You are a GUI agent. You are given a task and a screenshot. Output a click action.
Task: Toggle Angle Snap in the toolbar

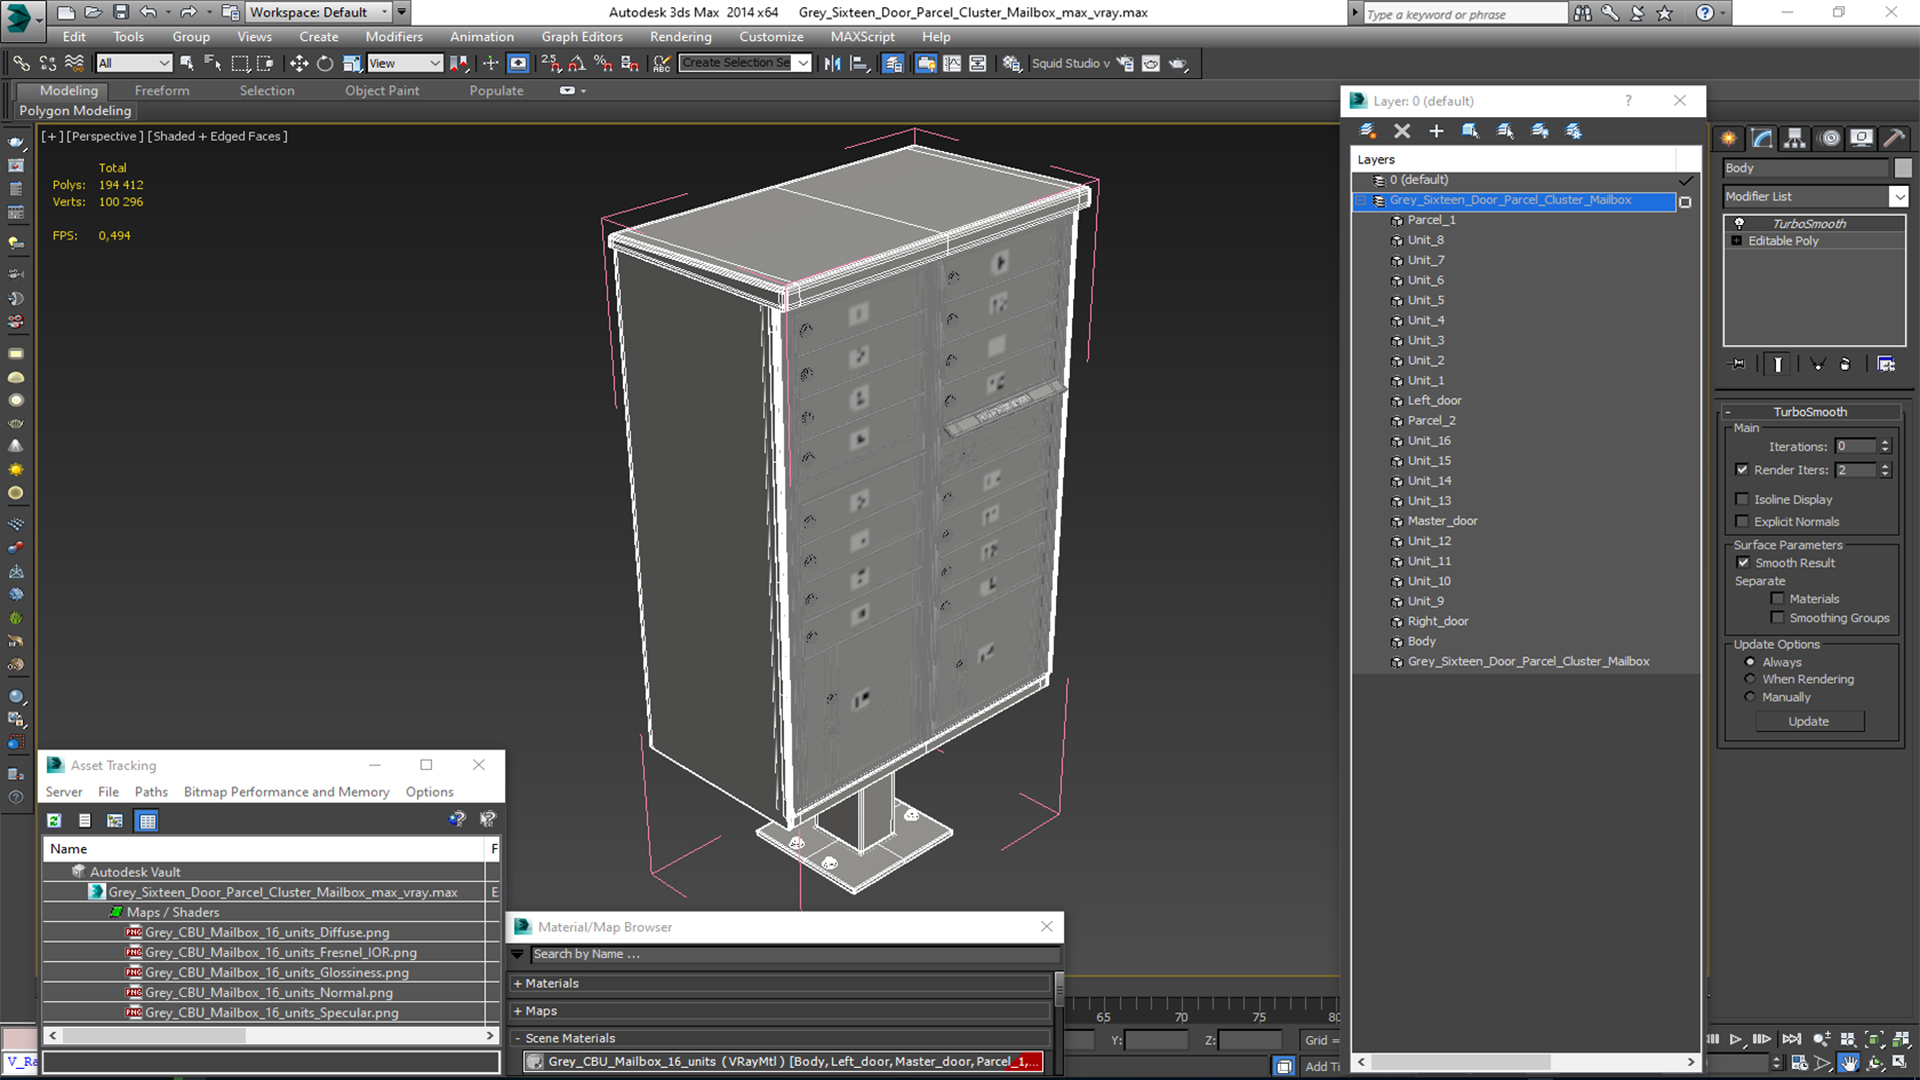[x=577, y=63]
